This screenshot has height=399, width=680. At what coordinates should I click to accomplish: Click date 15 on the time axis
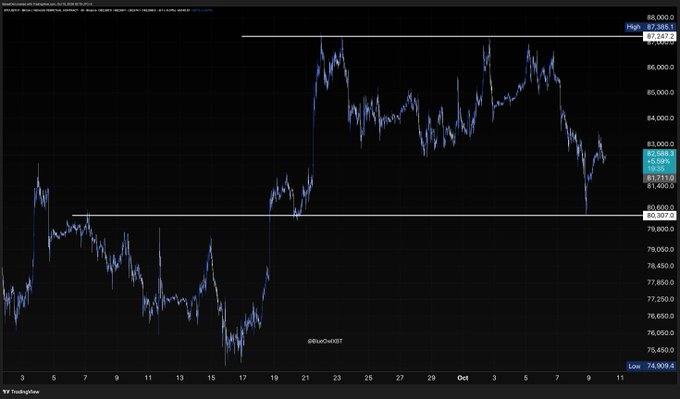(x=211, y=378)
